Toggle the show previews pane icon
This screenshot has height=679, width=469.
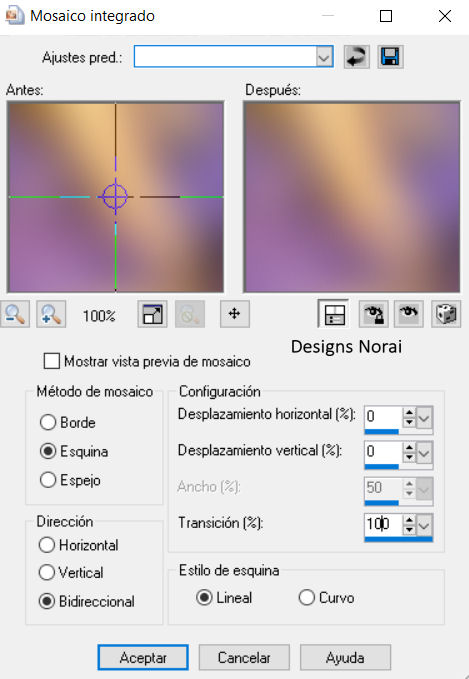(333, 314)
